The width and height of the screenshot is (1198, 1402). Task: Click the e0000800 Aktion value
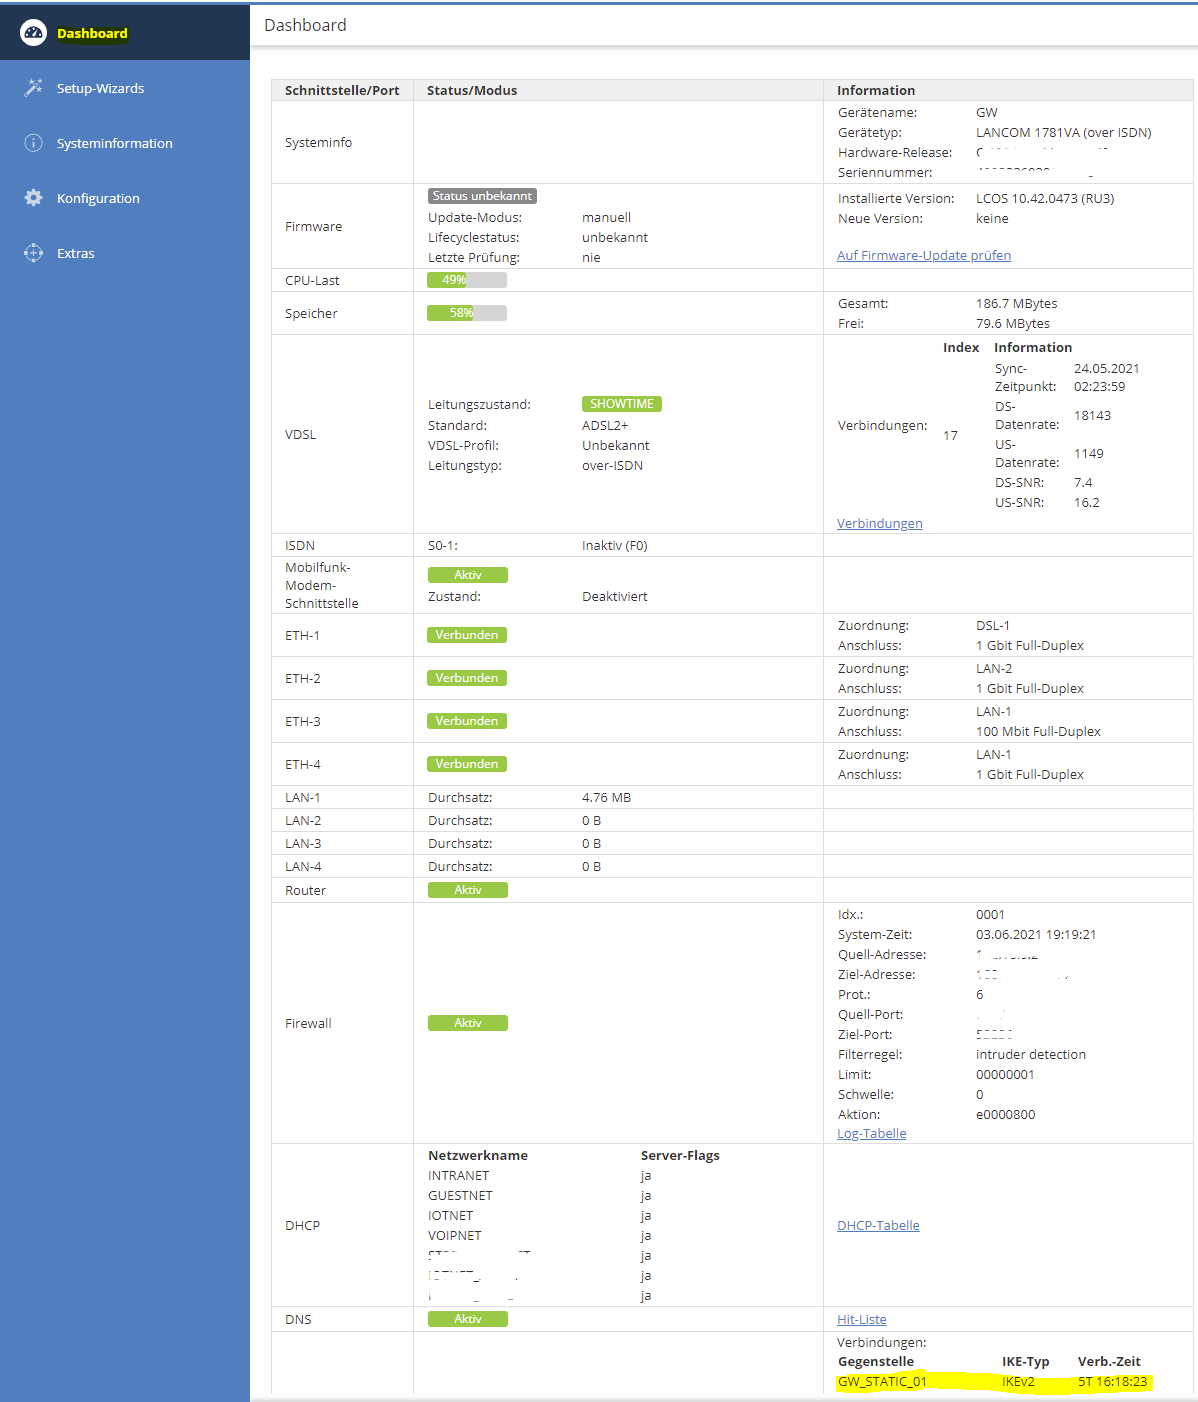pos(1006,1115)
